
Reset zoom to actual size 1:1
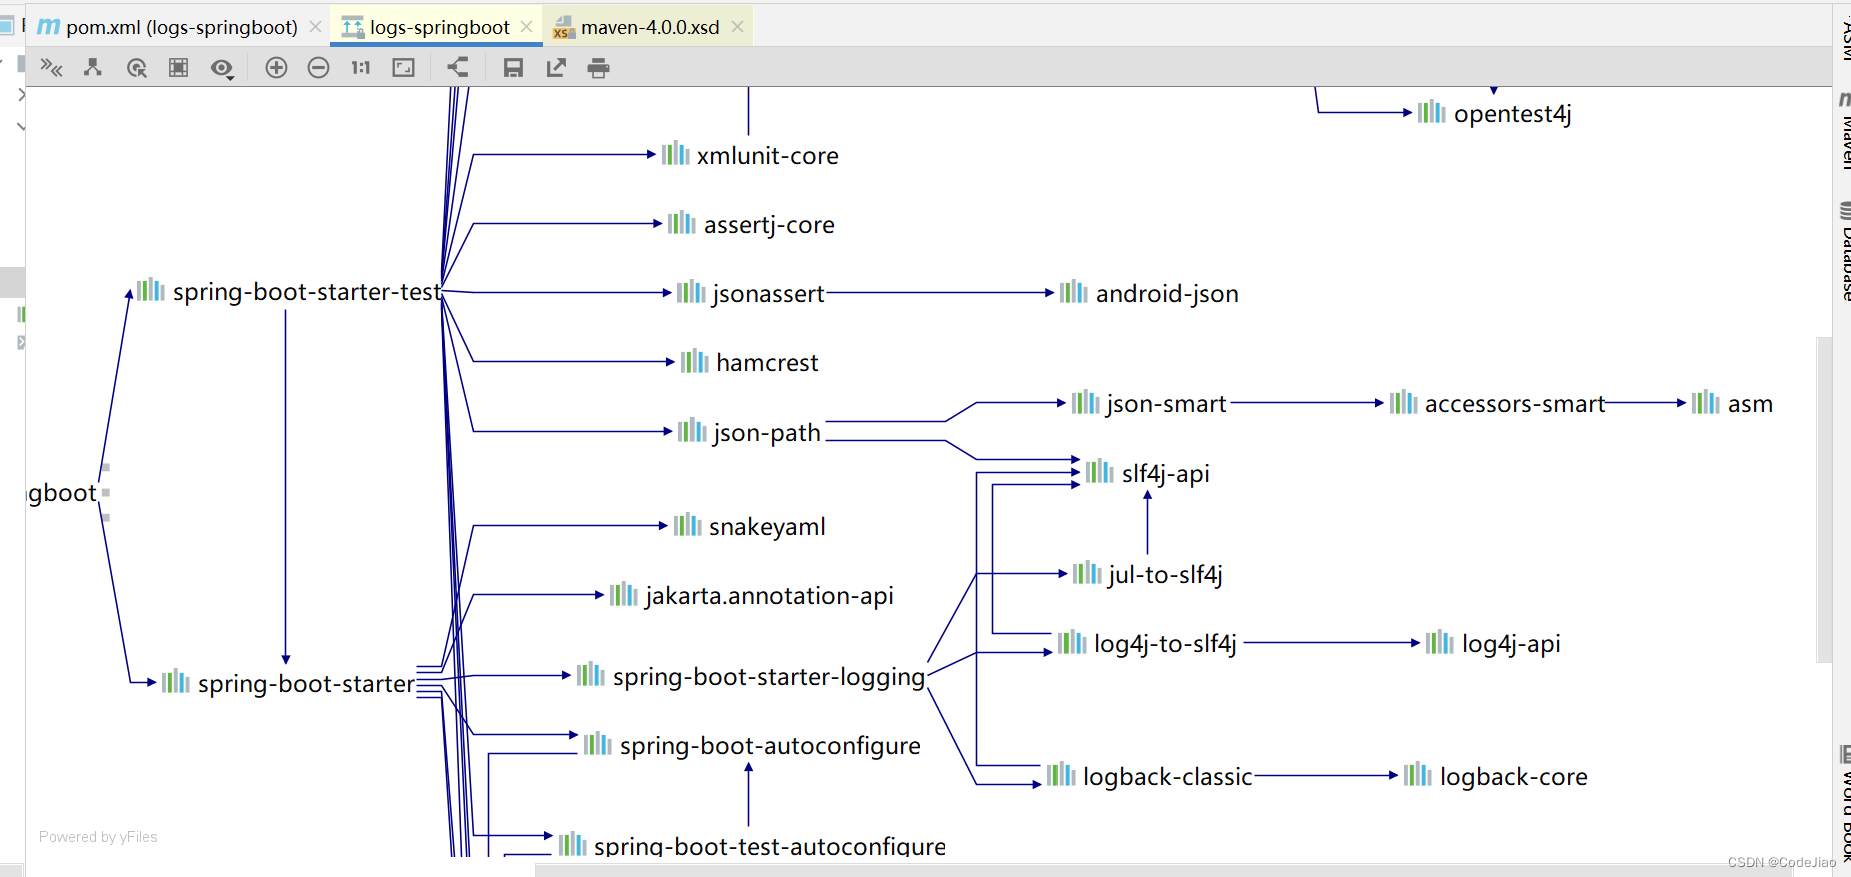(x=361, y=67)
